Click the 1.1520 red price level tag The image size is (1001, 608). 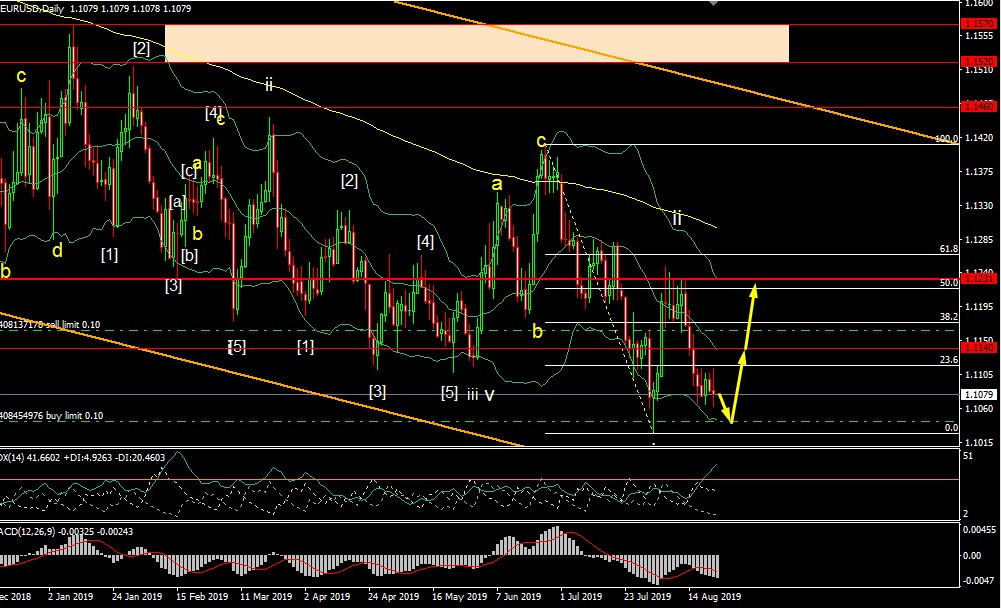click(977, 60)
